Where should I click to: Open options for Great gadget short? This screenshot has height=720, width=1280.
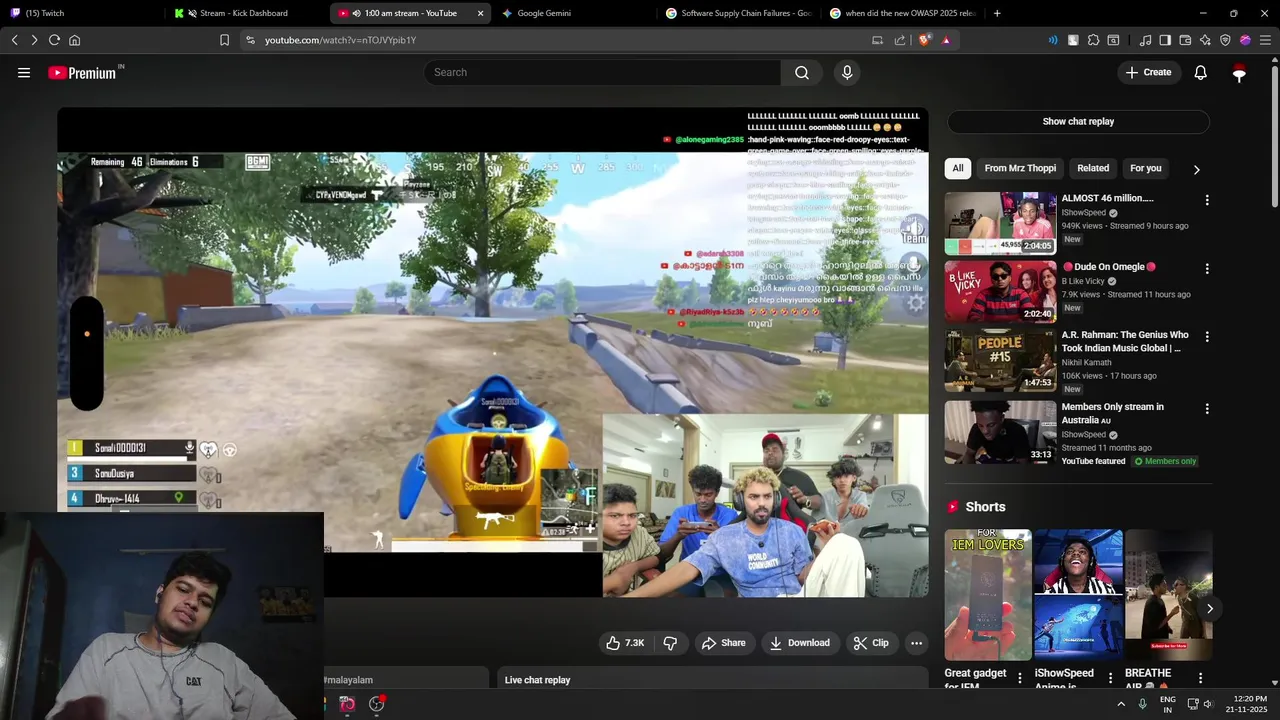[x=1020, y=678]
